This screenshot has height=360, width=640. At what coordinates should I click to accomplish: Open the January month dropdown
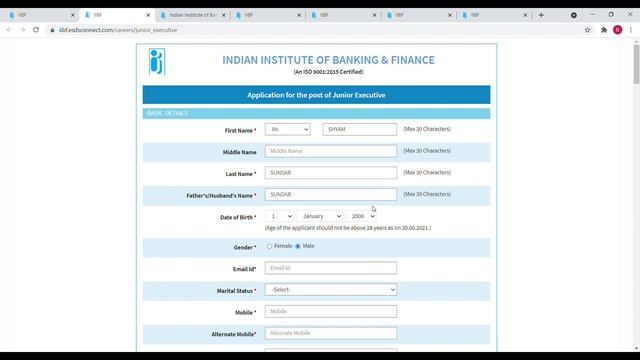click(320, 216)
